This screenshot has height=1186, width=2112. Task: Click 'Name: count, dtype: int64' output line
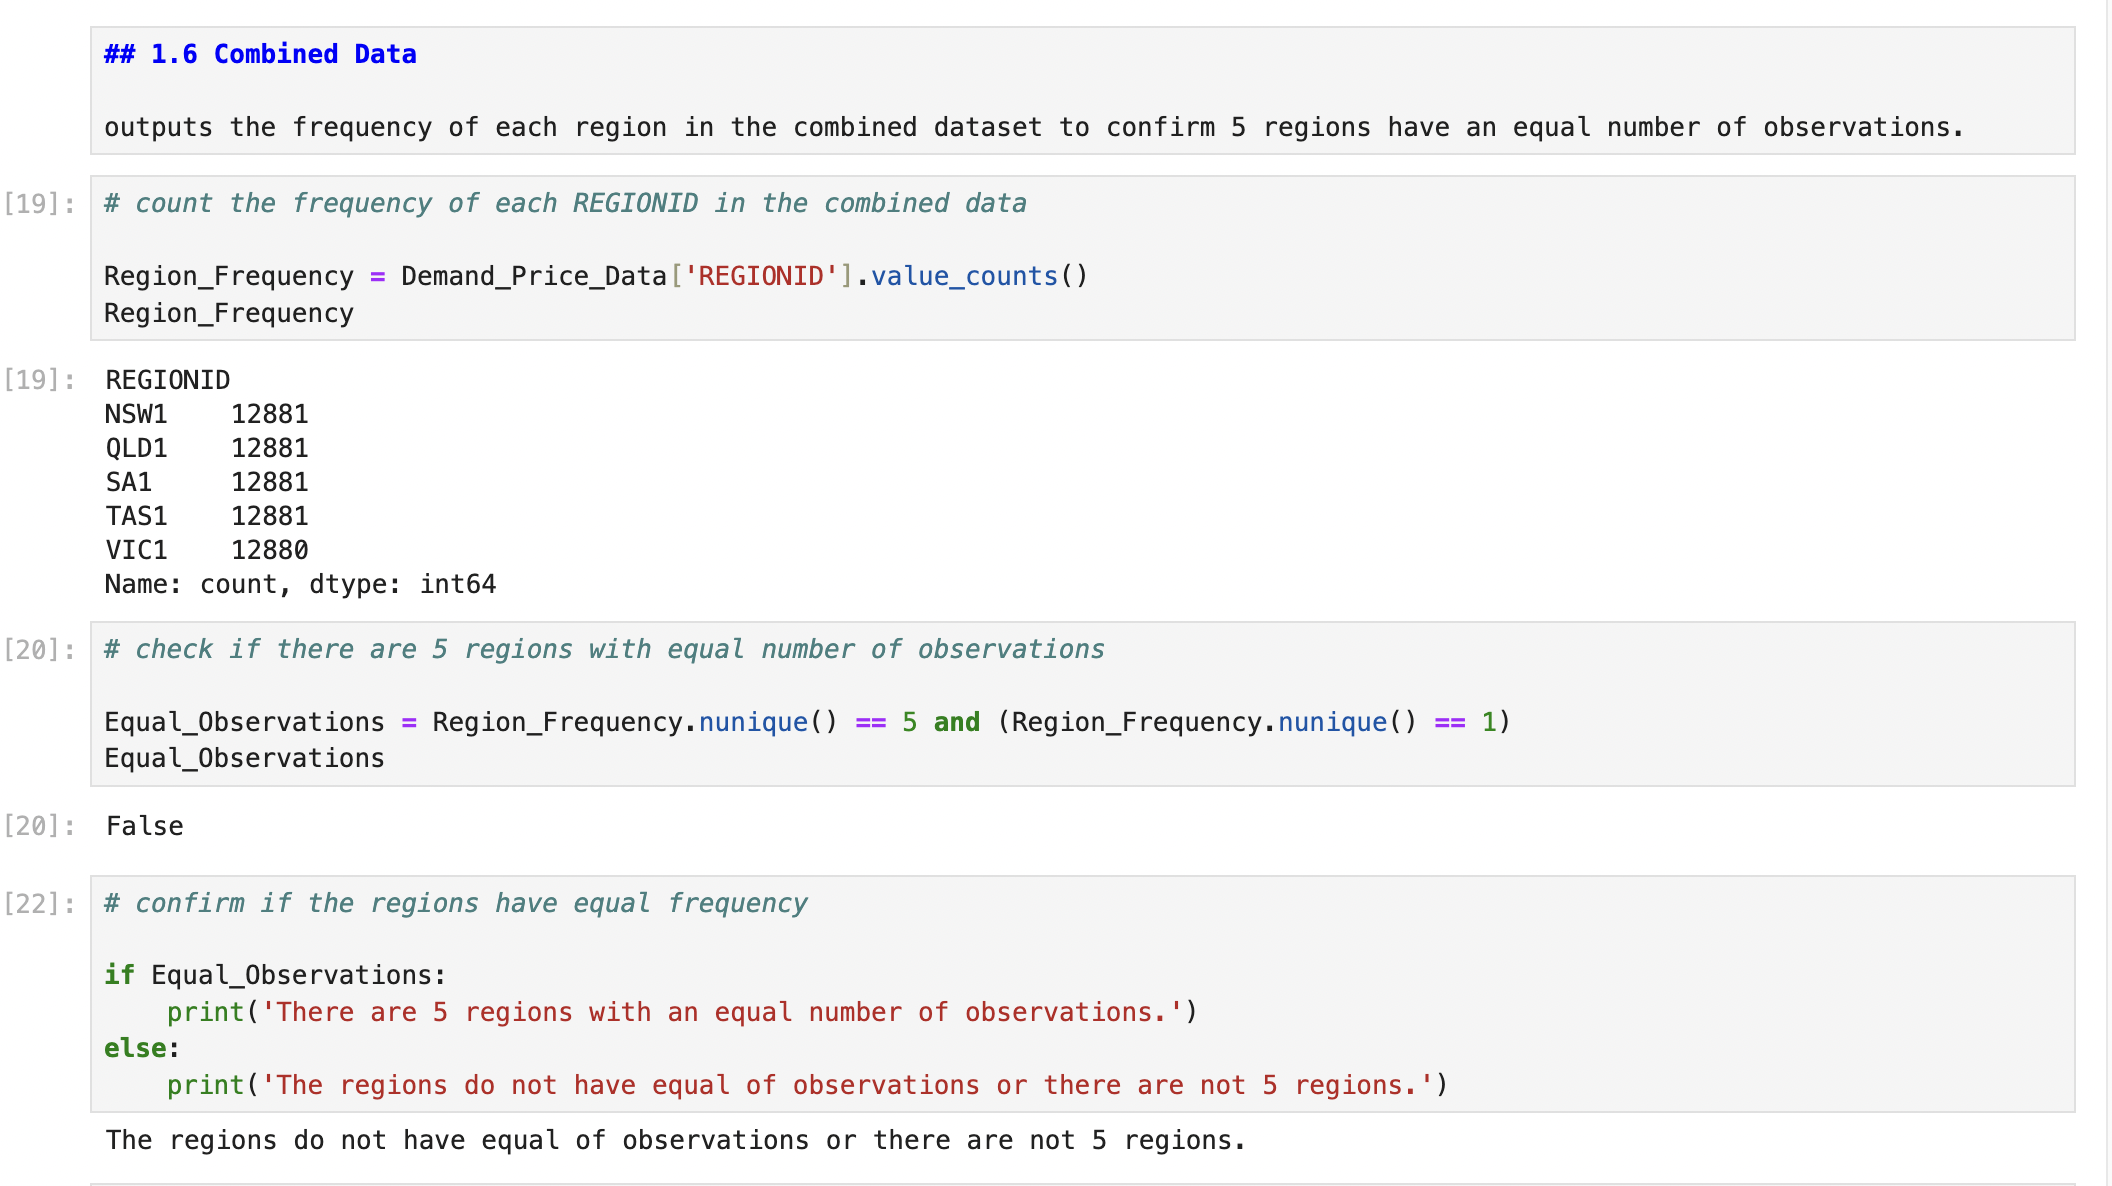tap(300, 585)
